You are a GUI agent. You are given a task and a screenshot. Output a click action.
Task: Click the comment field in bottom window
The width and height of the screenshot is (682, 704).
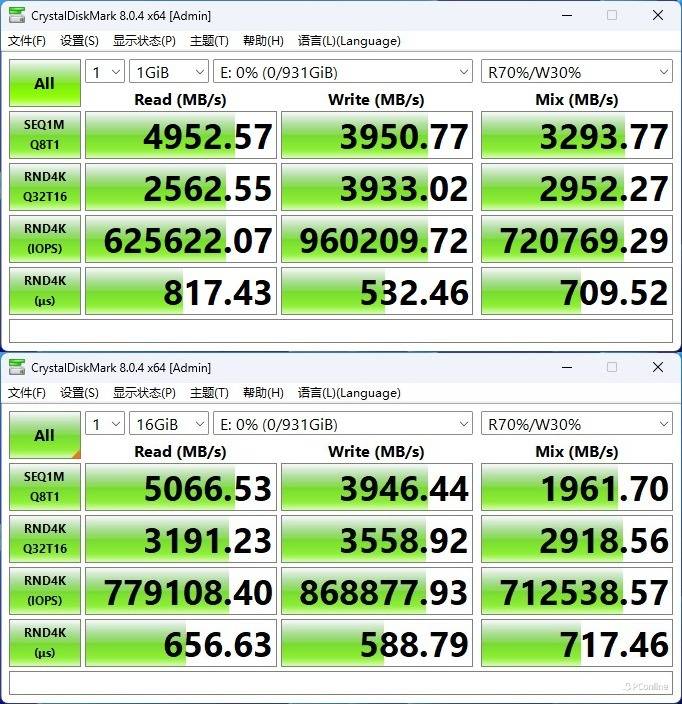coord(341,683)
